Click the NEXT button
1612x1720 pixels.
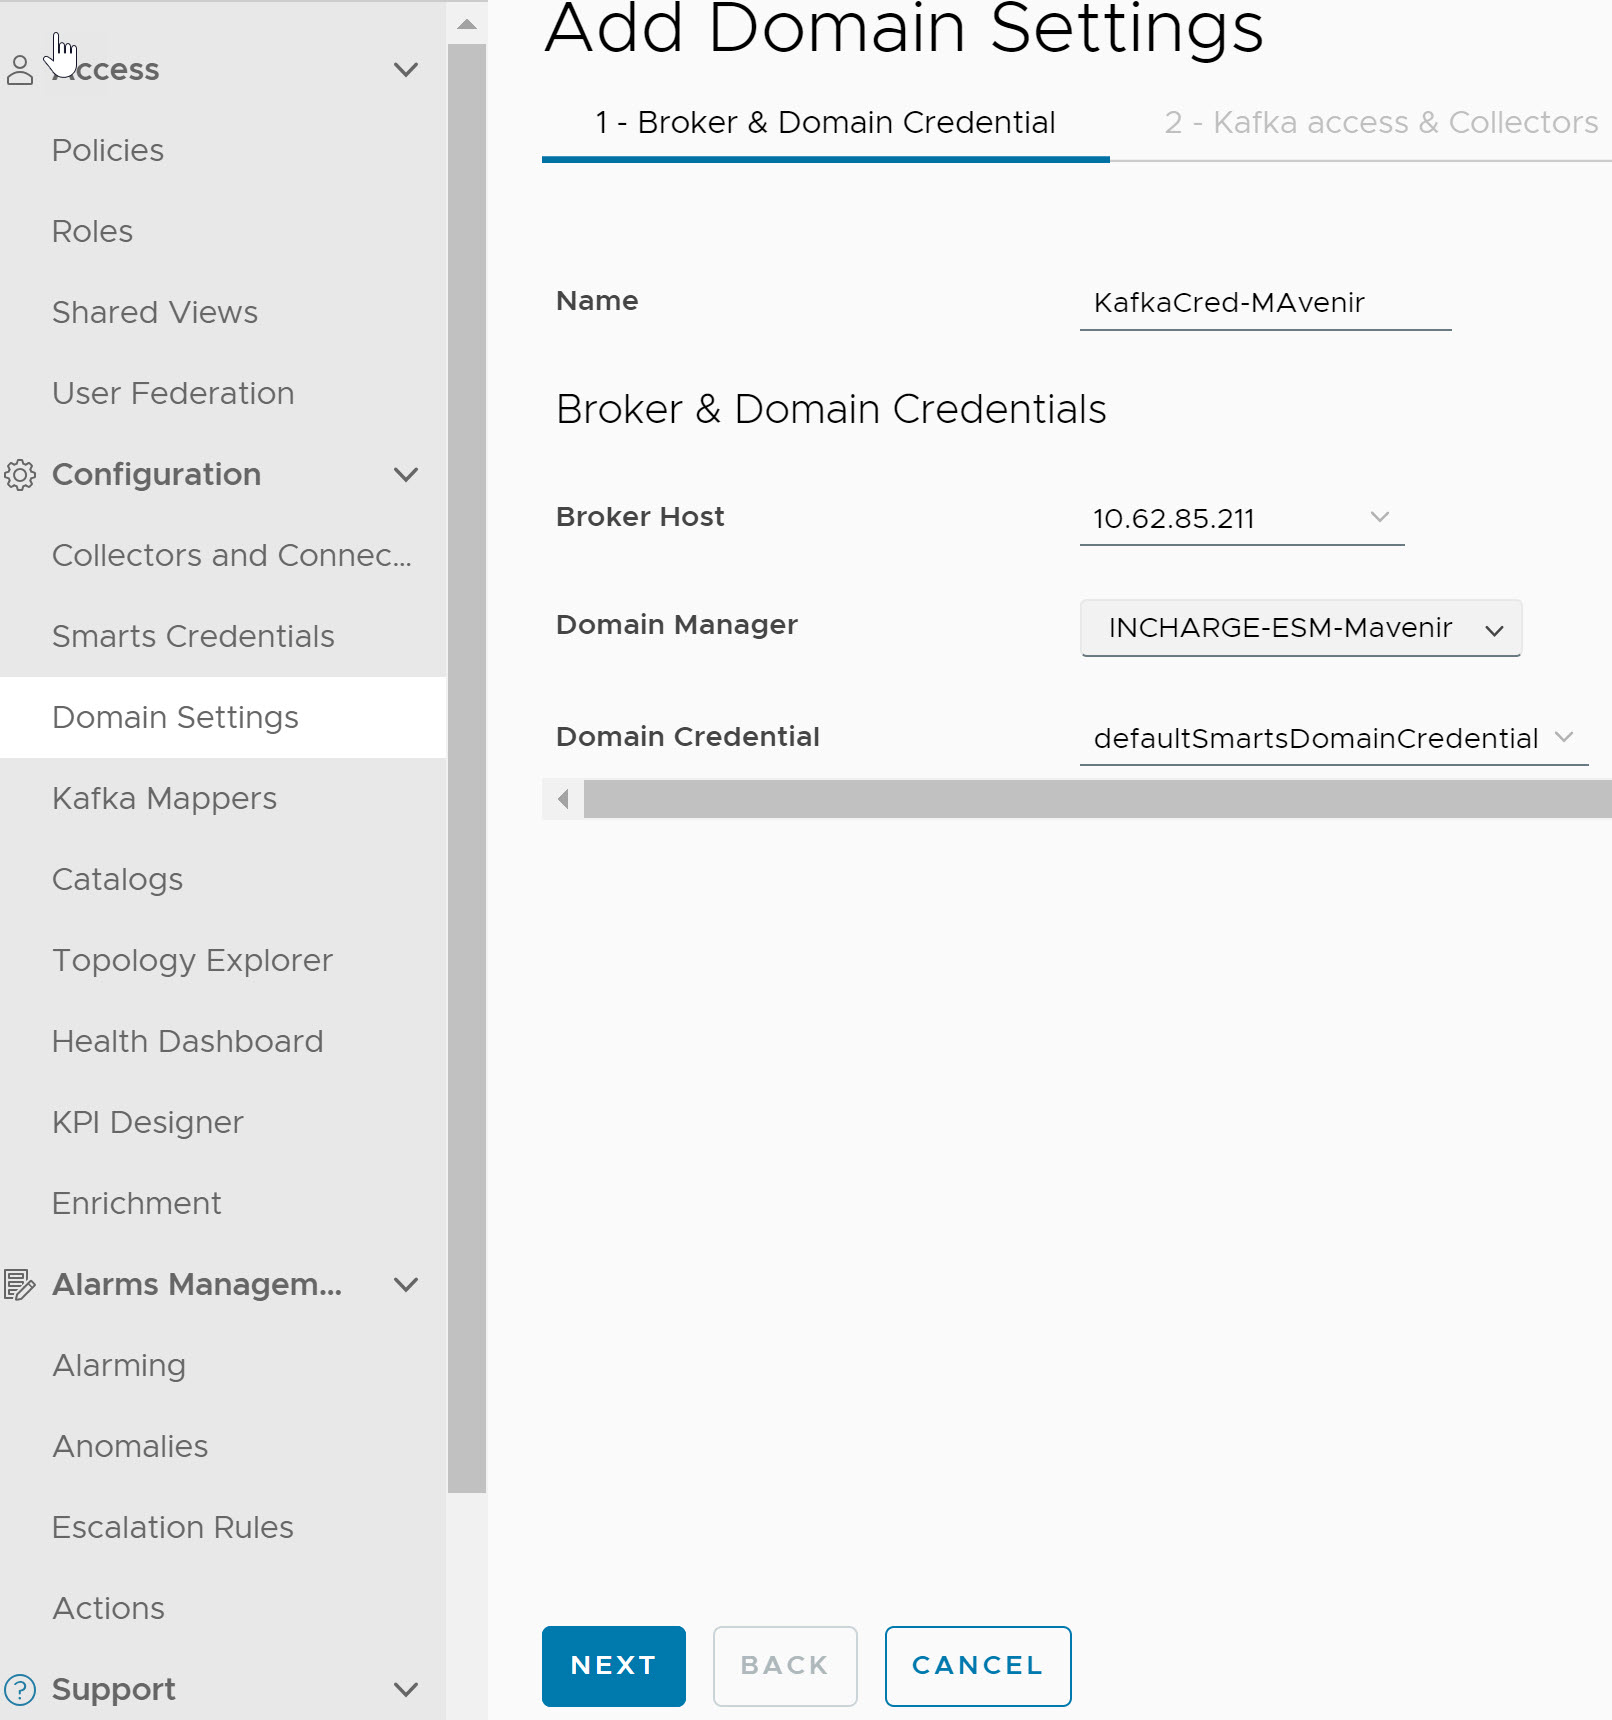[x=614, y=1666]
